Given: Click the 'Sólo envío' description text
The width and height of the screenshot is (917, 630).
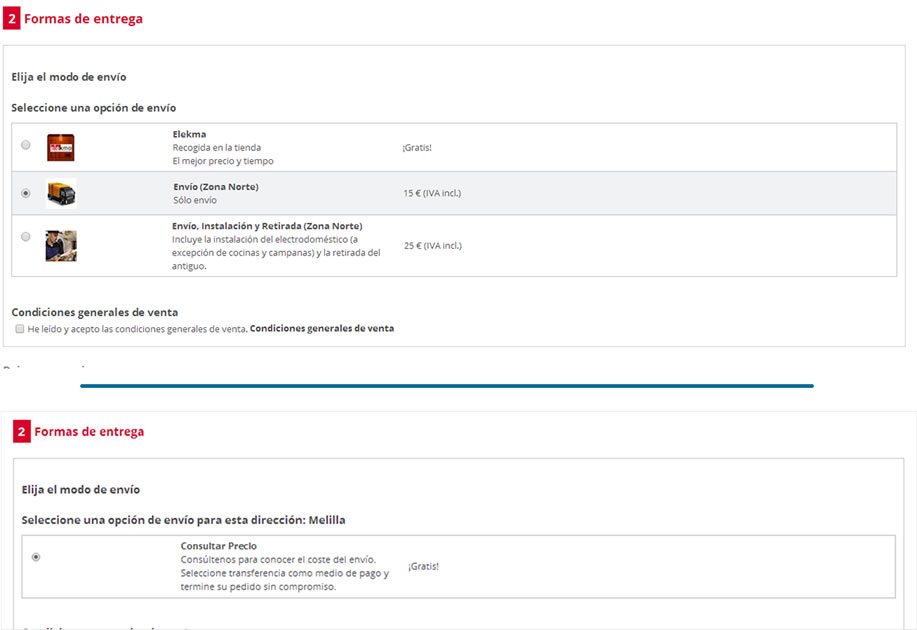Looking at the screenshot, I should (194, 200).
